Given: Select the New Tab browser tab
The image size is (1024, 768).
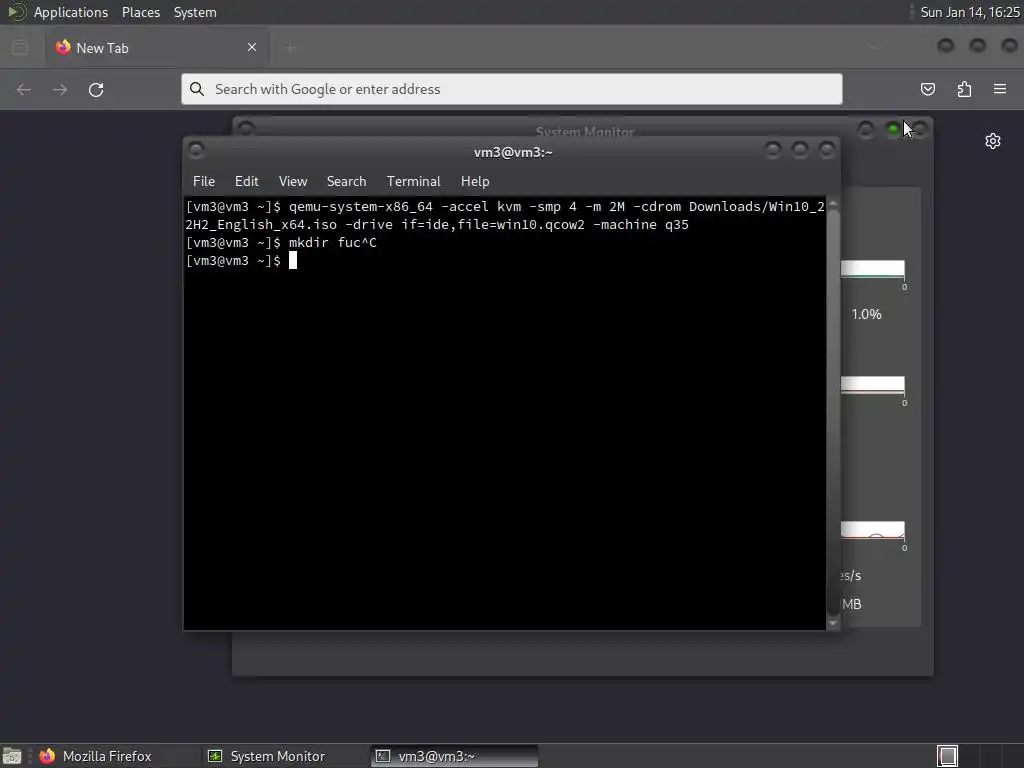Looking at the screenshot, I should coord(157,48).
